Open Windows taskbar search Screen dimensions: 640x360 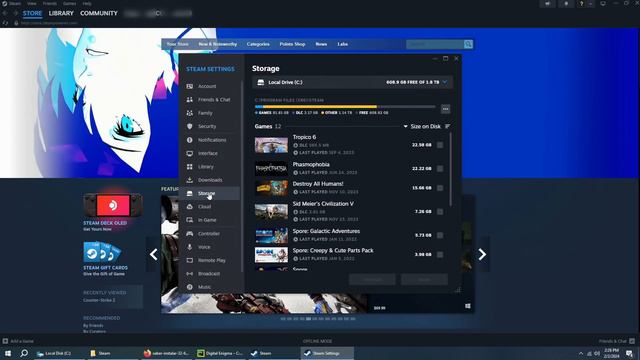pyautogui.click(x=24, y=353)
